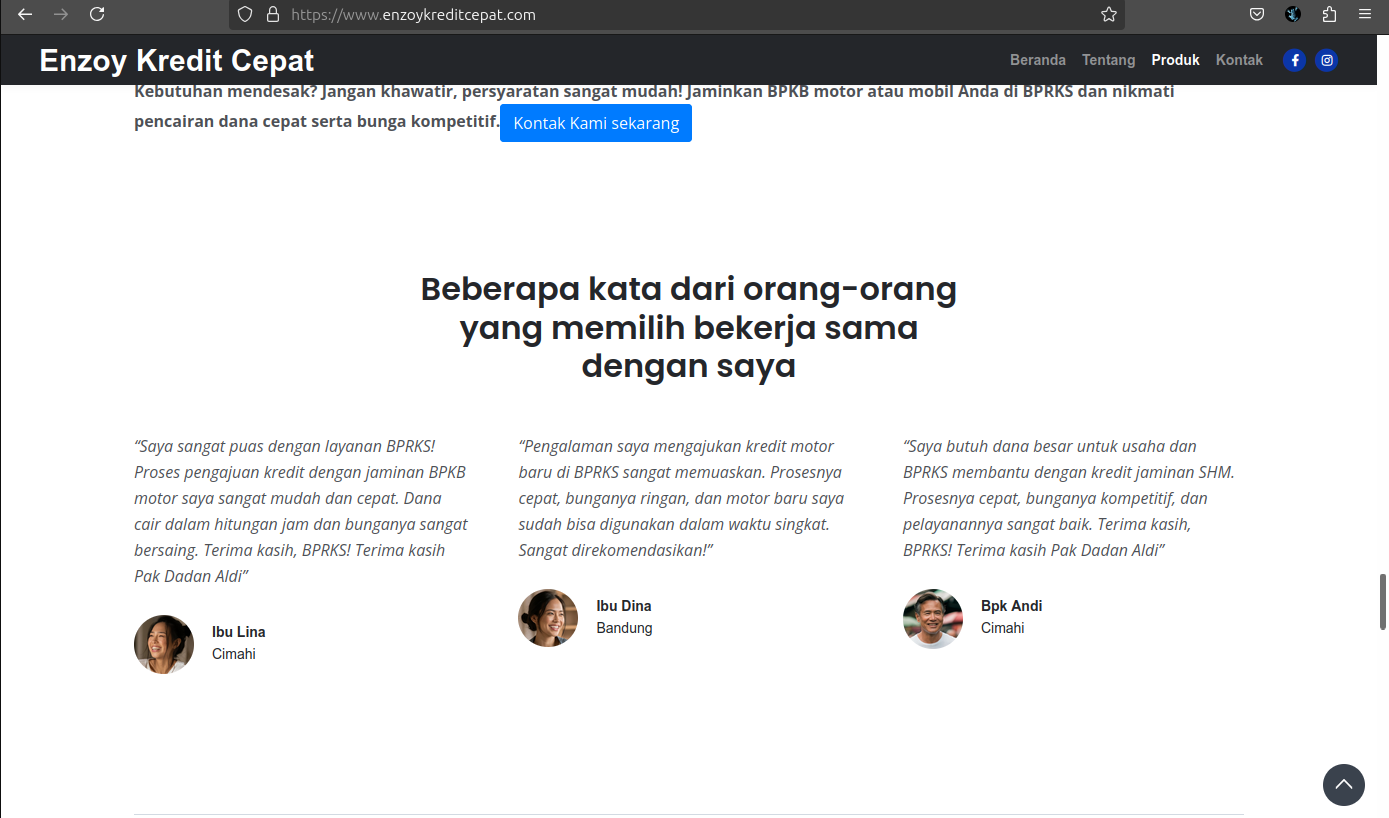Open the browser hamburger menu
The height and width of the screenshot is (818, 1389).
click(x=1364, y=14)
